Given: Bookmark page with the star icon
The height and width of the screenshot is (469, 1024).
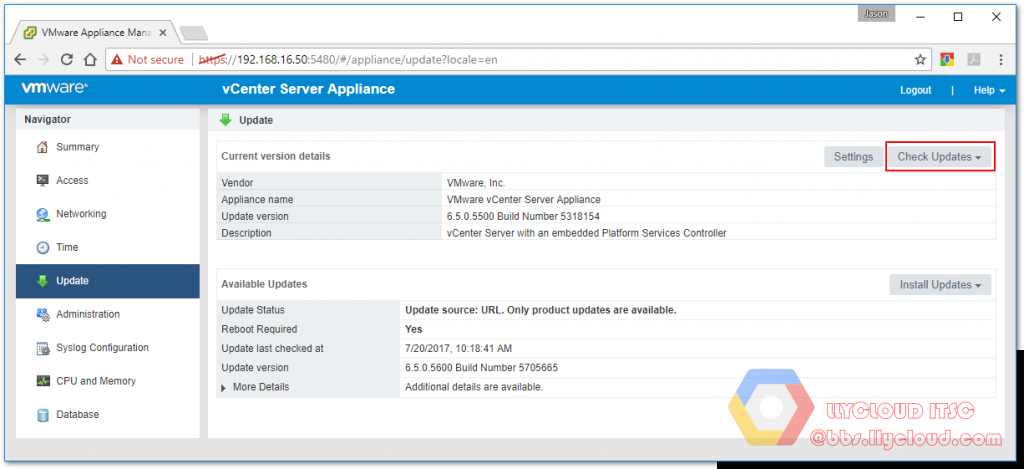Looking at the screenshot, I should [x=920, y=59].
